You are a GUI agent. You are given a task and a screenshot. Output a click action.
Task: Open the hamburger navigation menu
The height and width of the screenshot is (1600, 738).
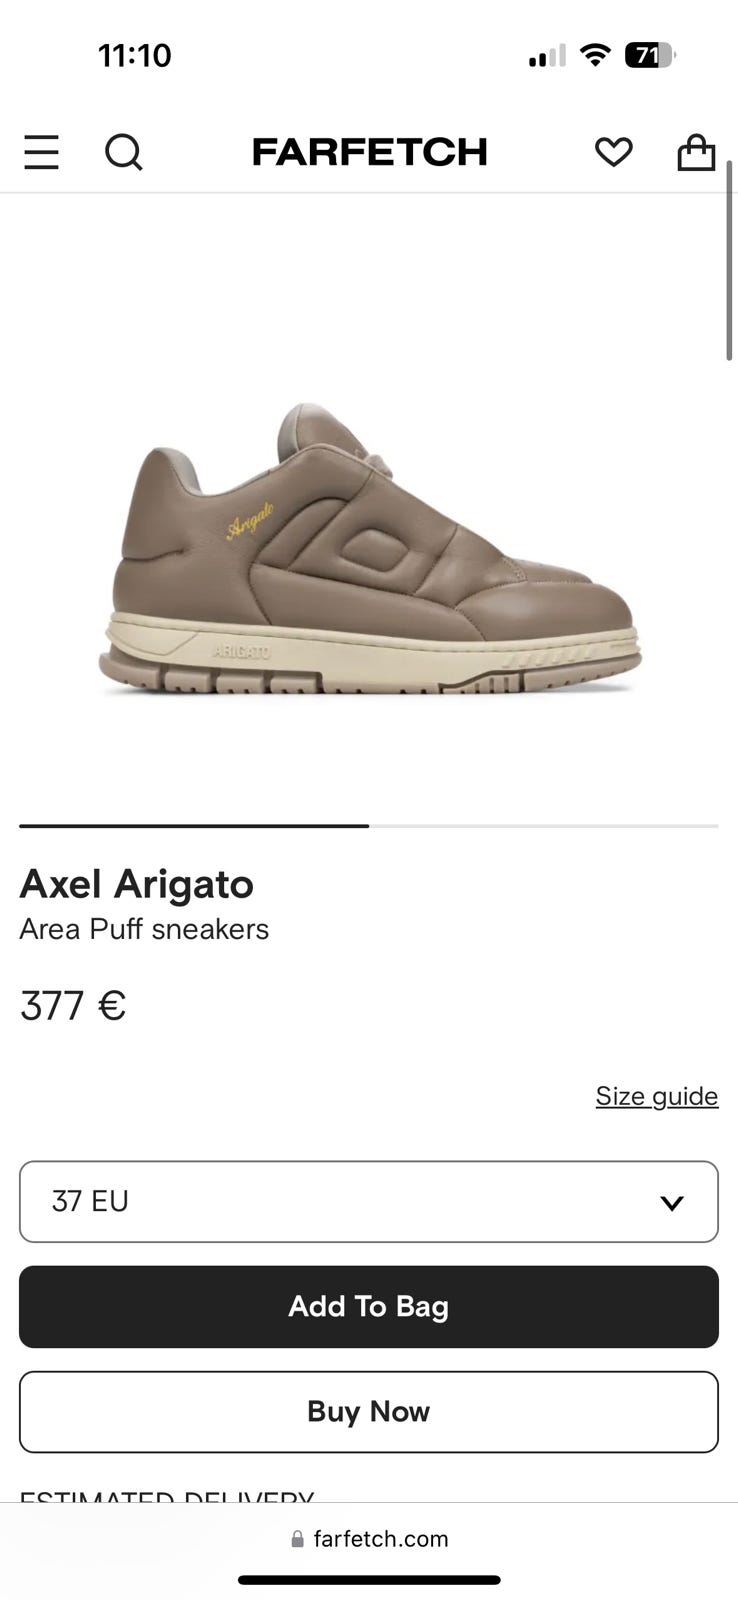(41, 153)
